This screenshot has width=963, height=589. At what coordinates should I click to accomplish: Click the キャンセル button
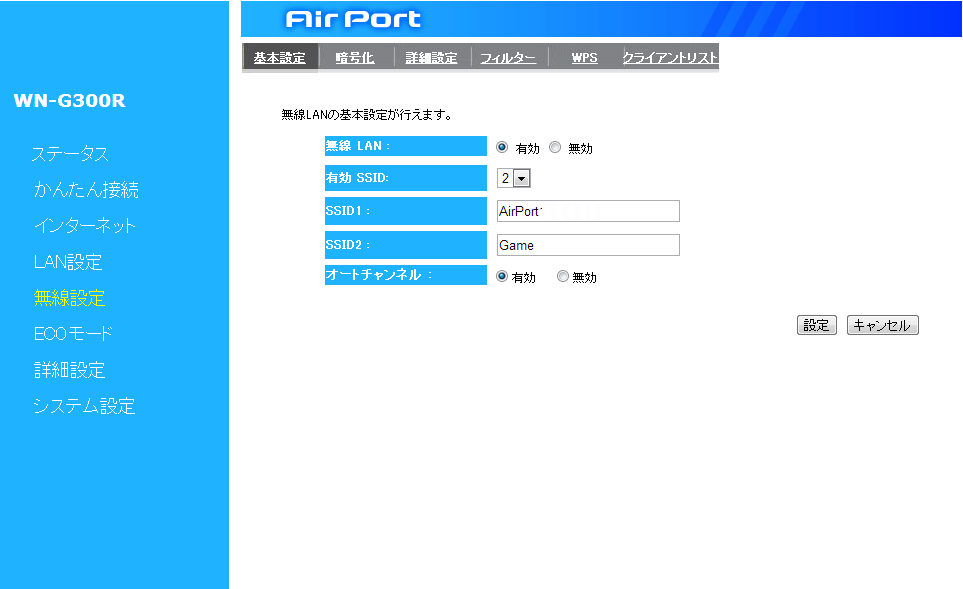point(882,325)
